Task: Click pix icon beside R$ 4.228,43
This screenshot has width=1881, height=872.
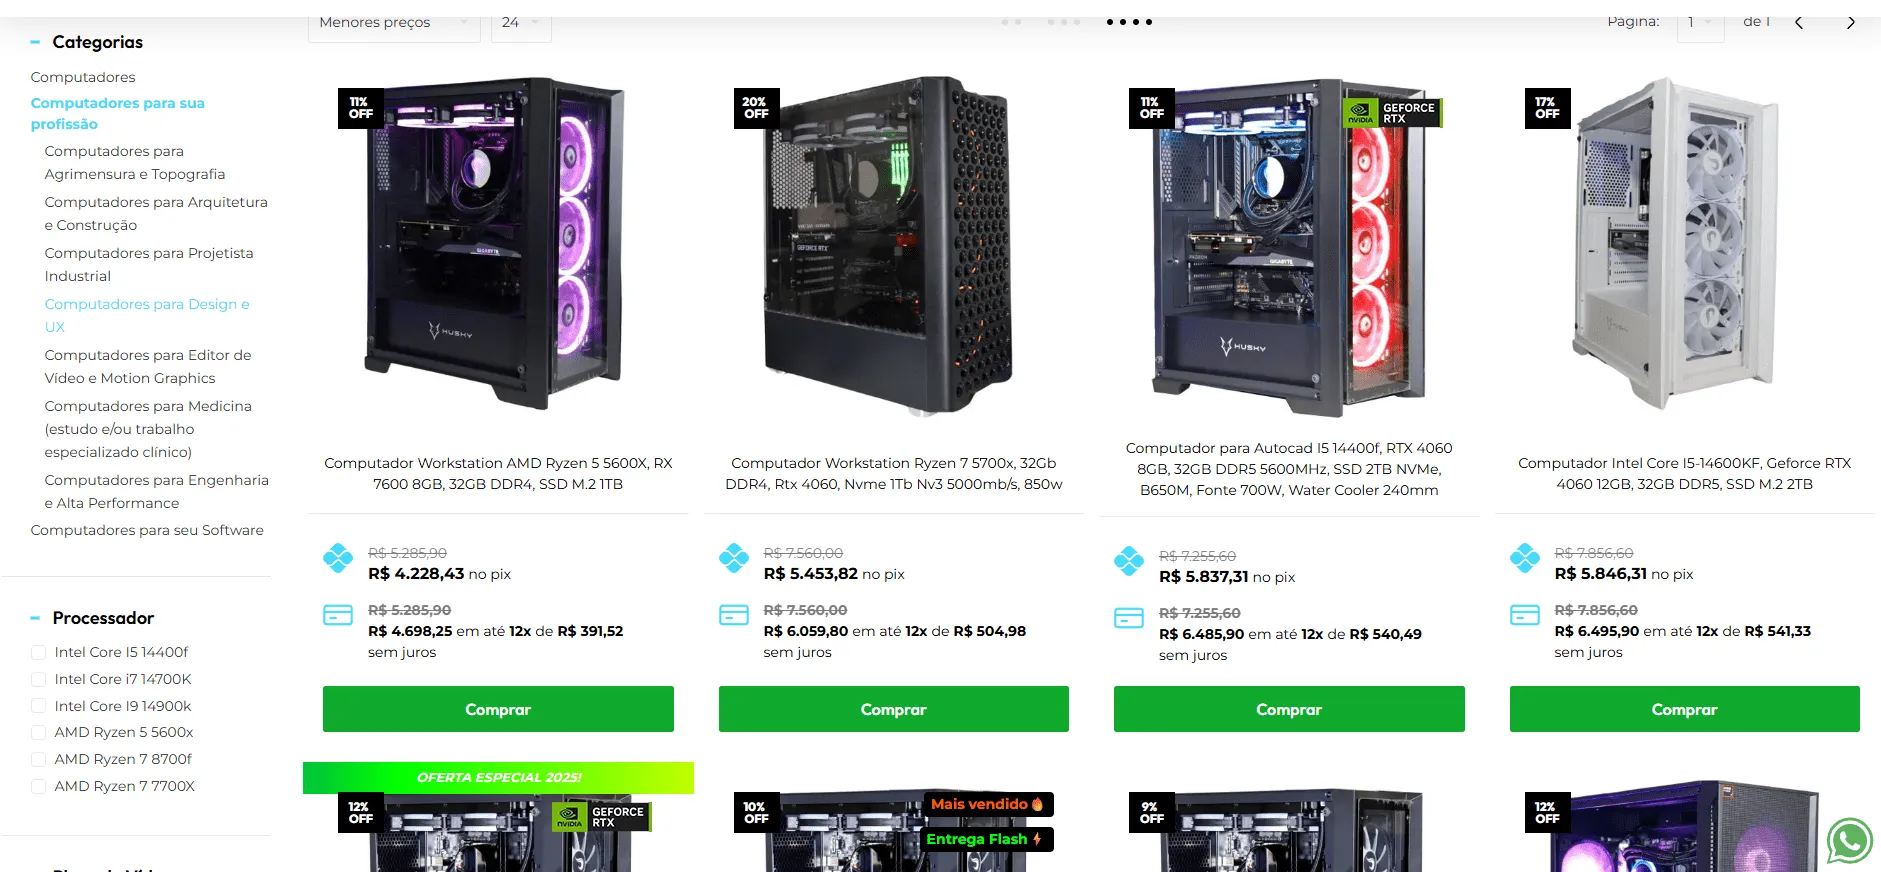Action: pyautogui.click(x=338, y=558)
